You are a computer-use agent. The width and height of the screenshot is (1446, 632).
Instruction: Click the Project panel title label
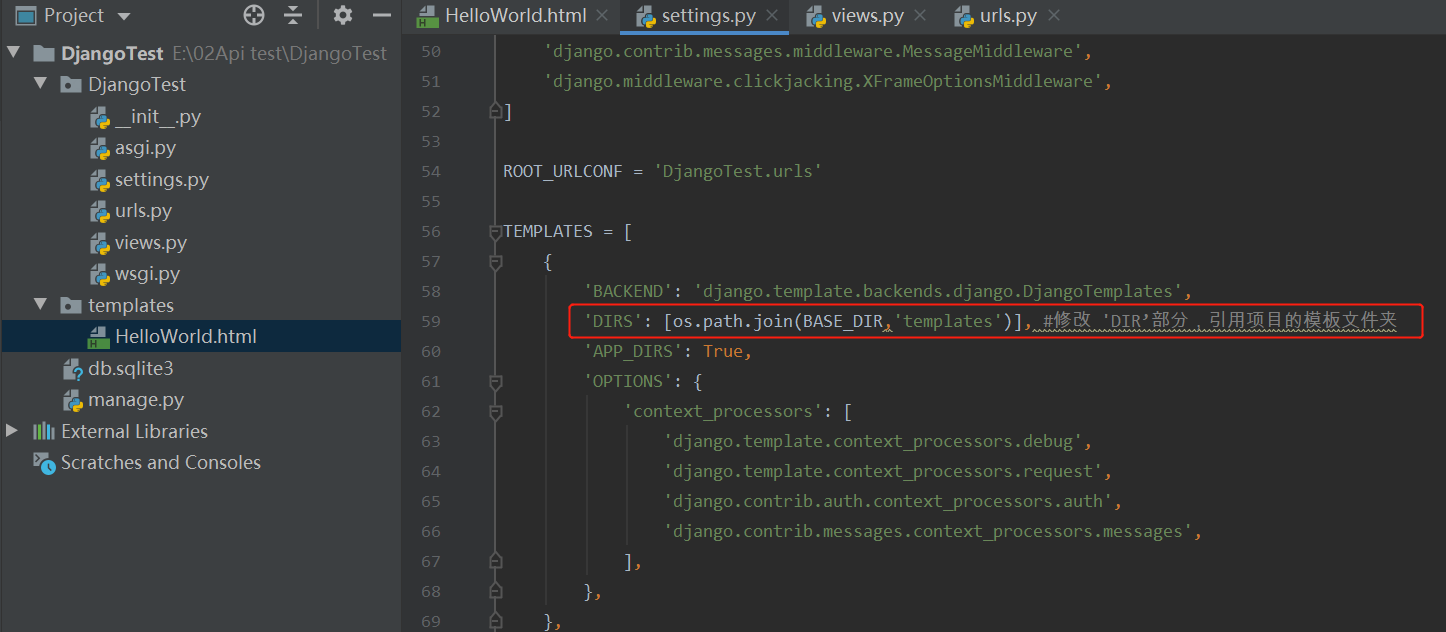click(x=74, y=15)
